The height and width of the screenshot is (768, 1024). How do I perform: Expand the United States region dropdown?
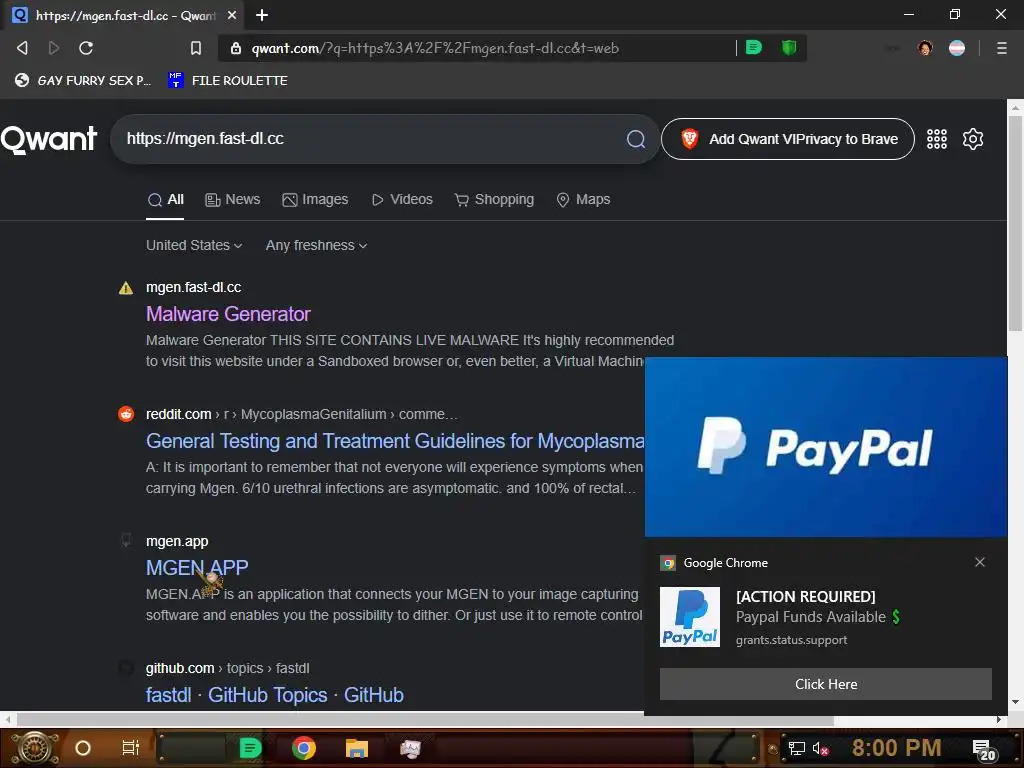click(x=194, y=246)
